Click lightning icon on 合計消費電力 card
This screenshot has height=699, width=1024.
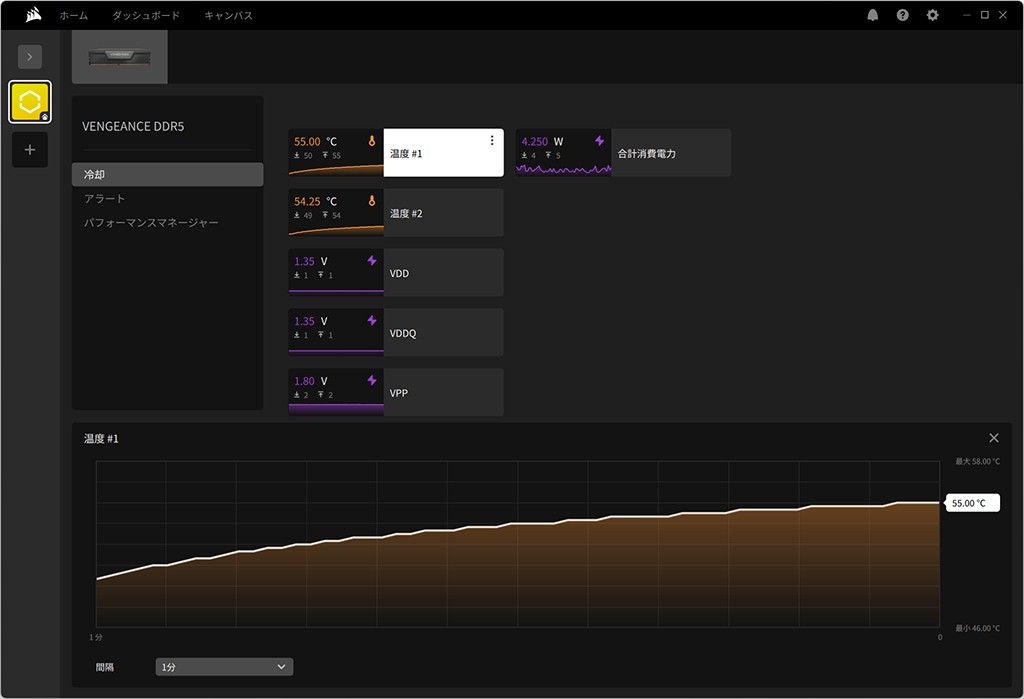click(599, 141)
